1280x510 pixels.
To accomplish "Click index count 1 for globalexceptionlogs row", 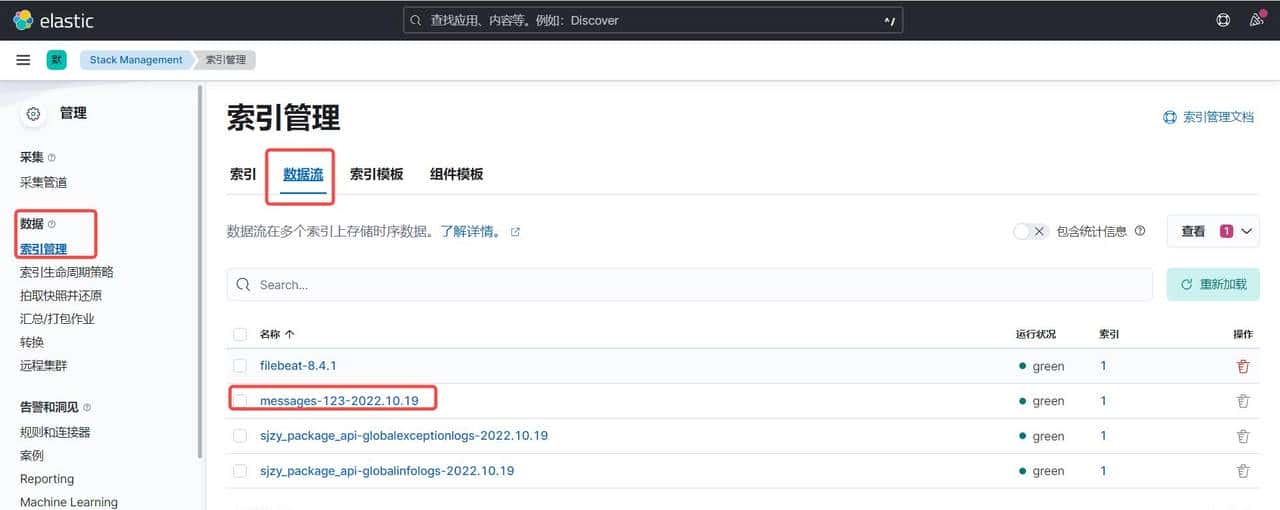I will tap(1103, 436).
